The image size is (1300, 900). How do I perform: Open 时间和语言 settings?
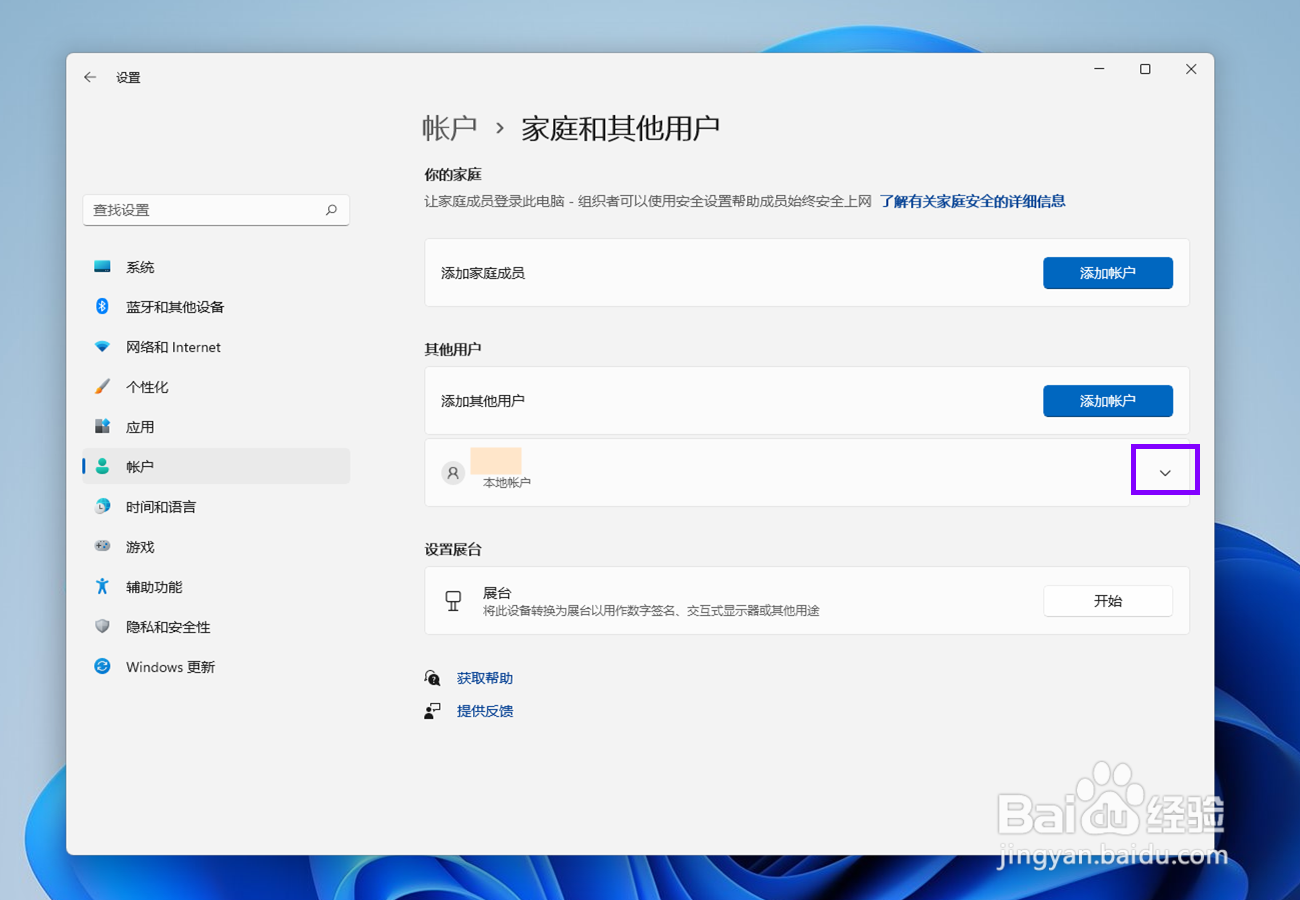(x=216, y=507)
